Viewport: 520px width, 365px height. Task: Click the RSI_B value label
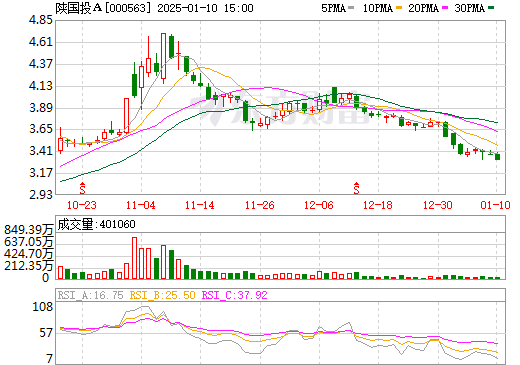[x=162, y=295]
